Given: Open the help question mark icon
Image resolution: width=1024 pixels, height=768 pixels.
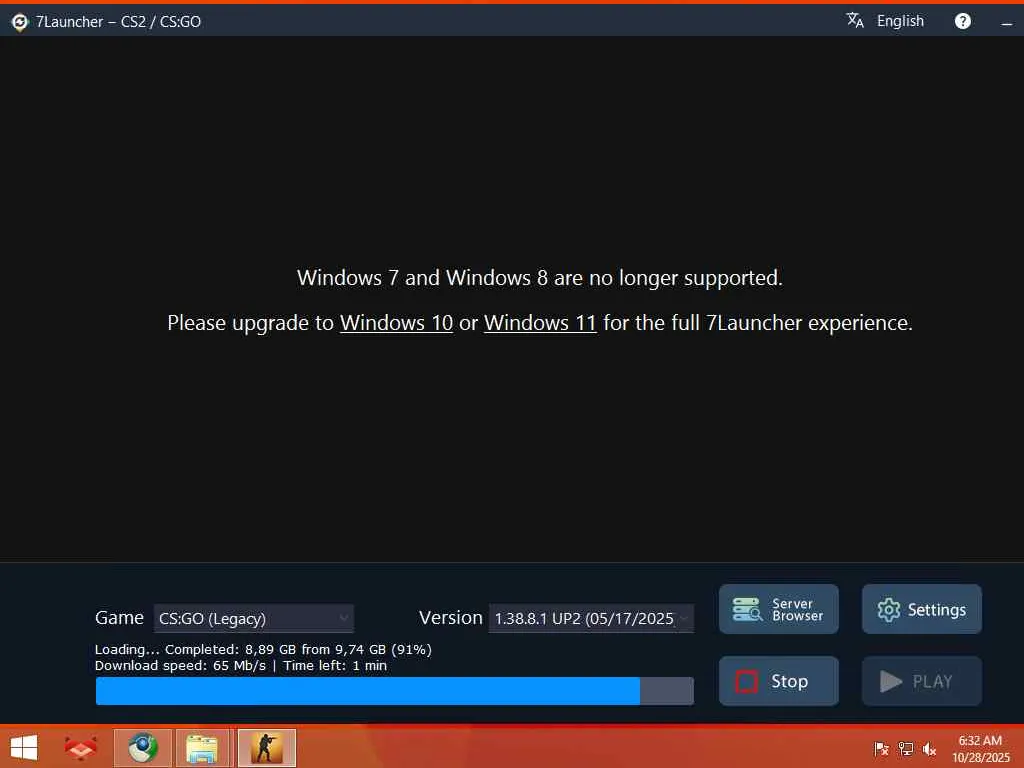Looking at the screenshot, I should 963,22.
